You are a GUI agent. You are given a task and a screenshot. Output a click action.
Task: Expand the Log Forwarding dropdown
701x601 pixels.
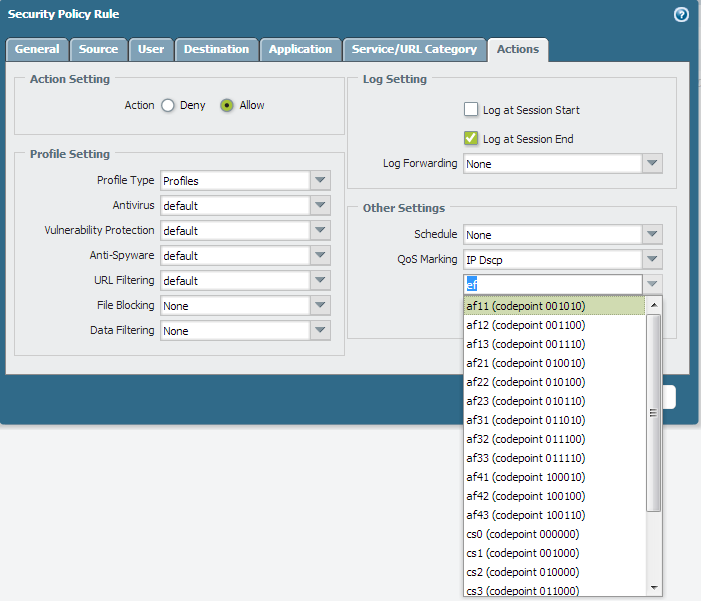pyautogui.click(x=652, y=164)
